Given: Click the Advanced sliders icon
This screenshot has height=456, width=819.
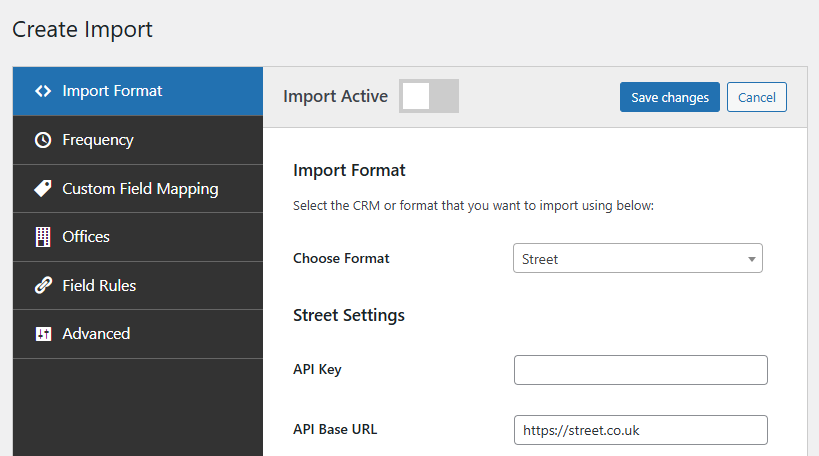Looking at the screenshot, I should click(x=42, y=334).
